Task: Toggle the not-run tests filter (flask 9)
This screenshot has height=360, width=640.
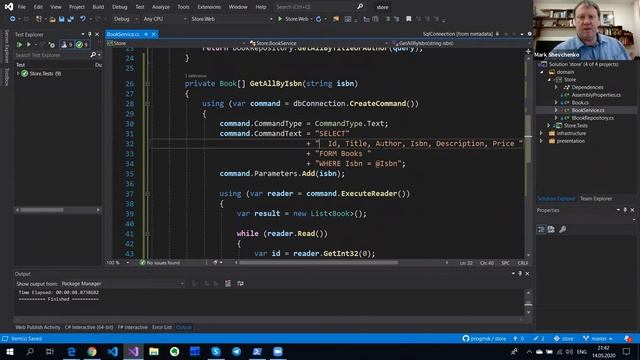Action: (x=67, y=44)
